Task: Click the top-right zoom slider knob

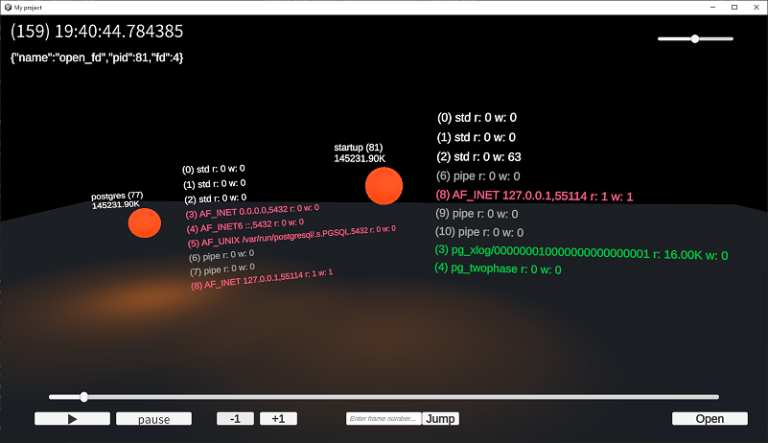Action: [x=695, y=39]
